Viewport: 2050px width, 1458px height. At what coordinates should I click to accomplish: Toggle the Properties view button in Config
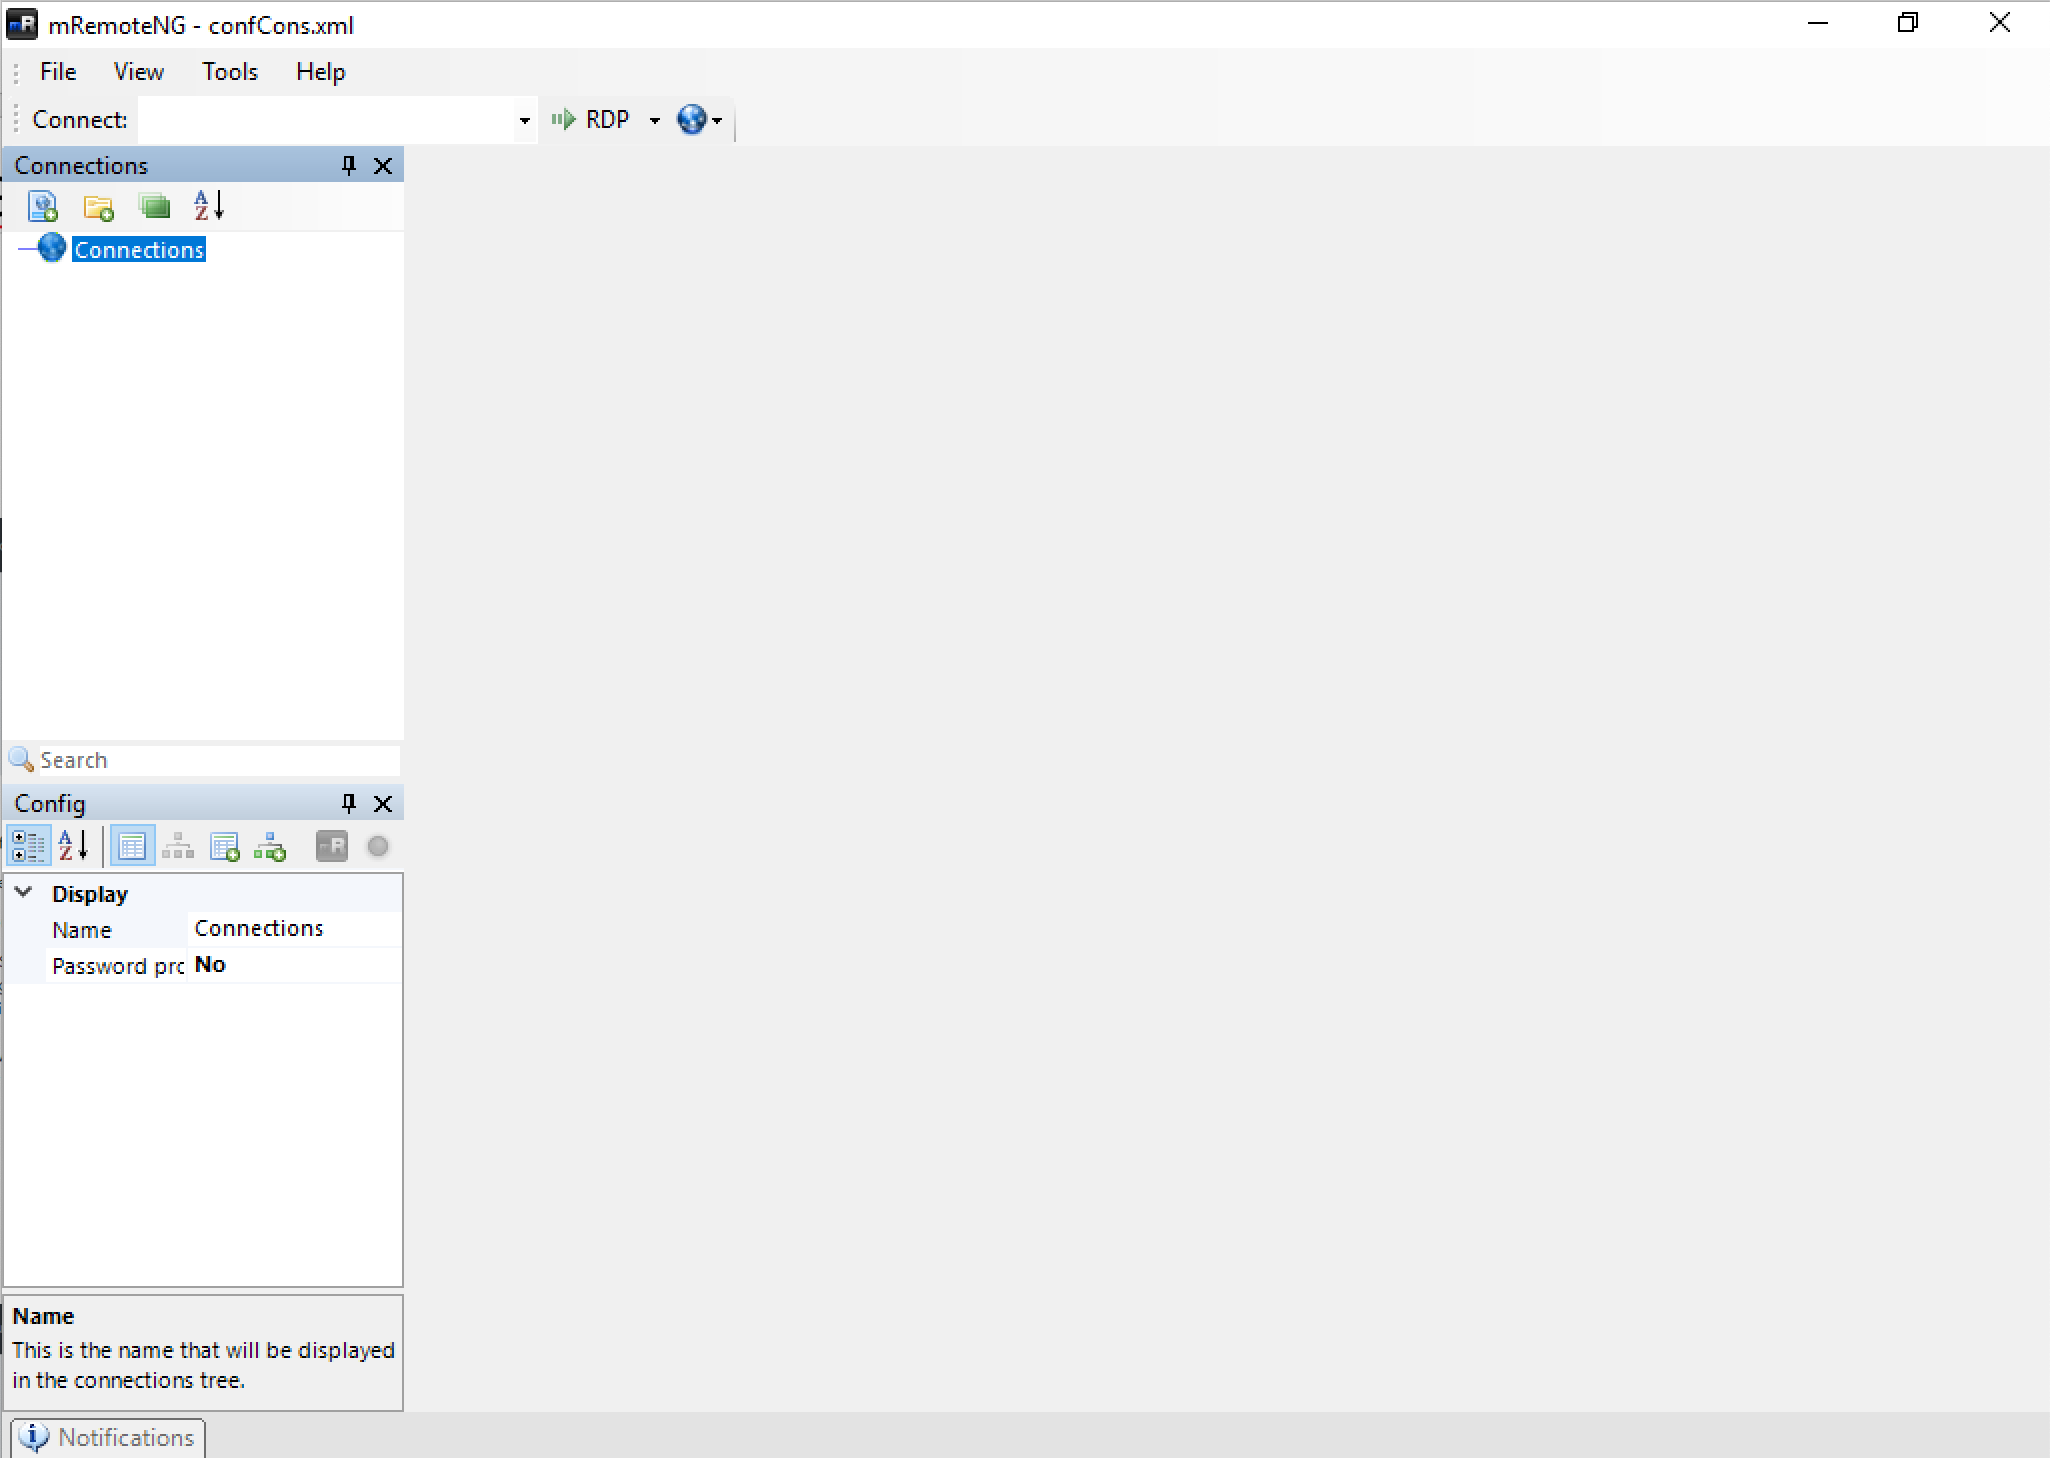click(x=132, y=847)
